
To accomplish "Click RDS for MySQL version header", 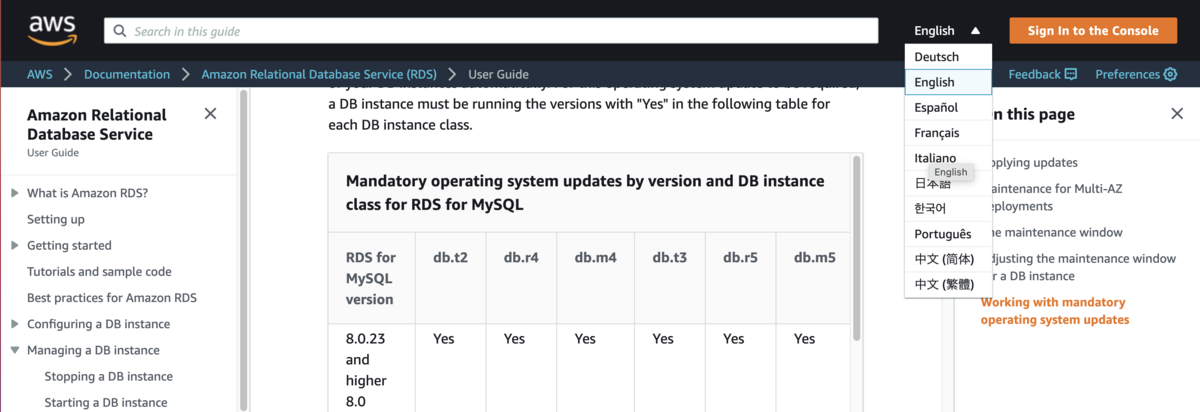I will tap(371, 278).
